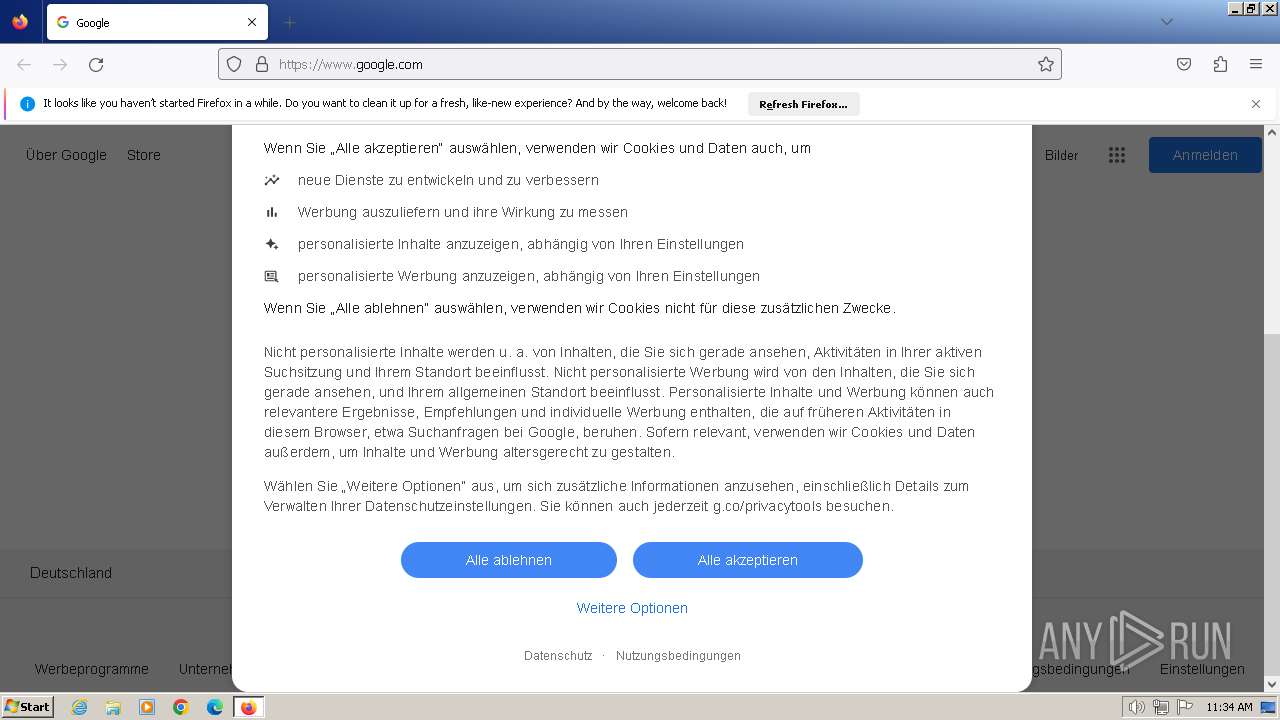Click the info icon in notification bar
Viewport: 1280px width, 720px height.
[x=28, y=104]
